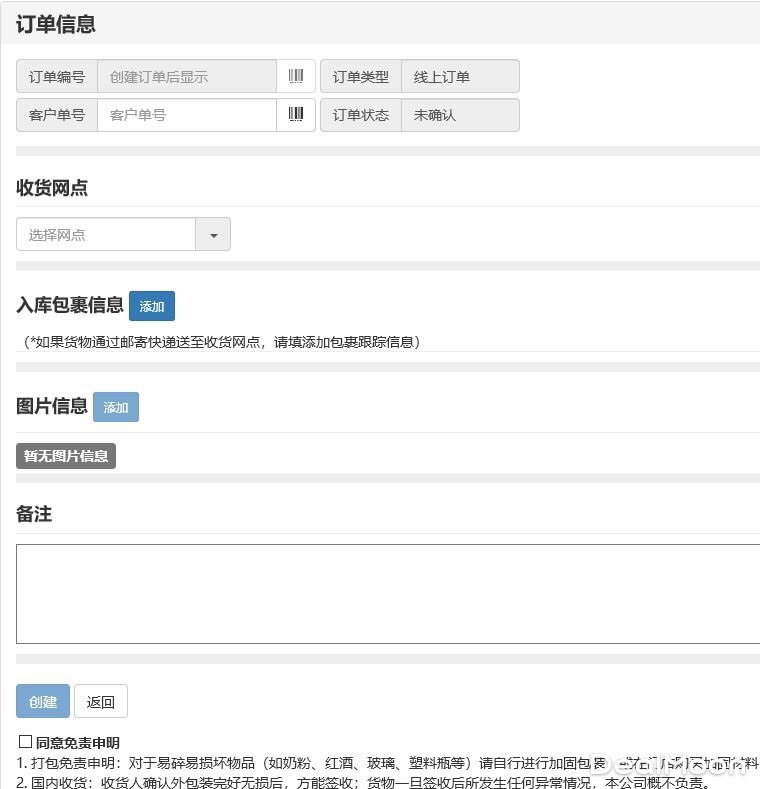Click the 客户单号 label
760x789 pixels.
click(x=57, y=115)
